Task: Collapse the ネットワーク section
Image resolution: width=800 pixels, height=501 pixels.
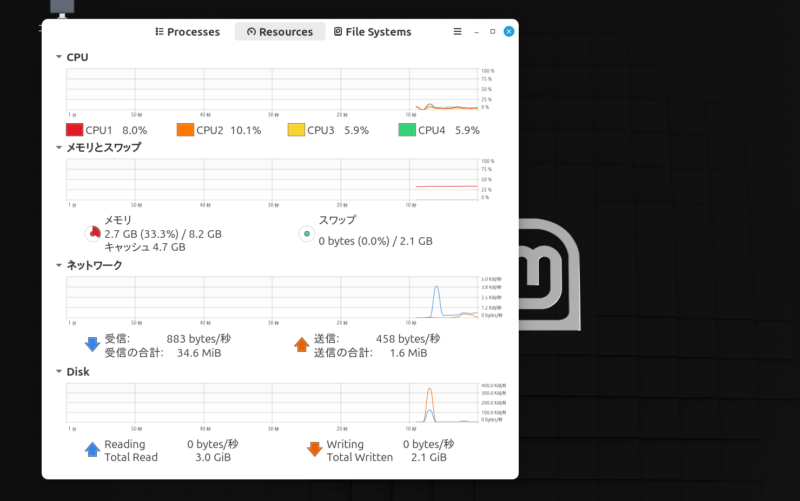Action: click(x=59, y=266)
